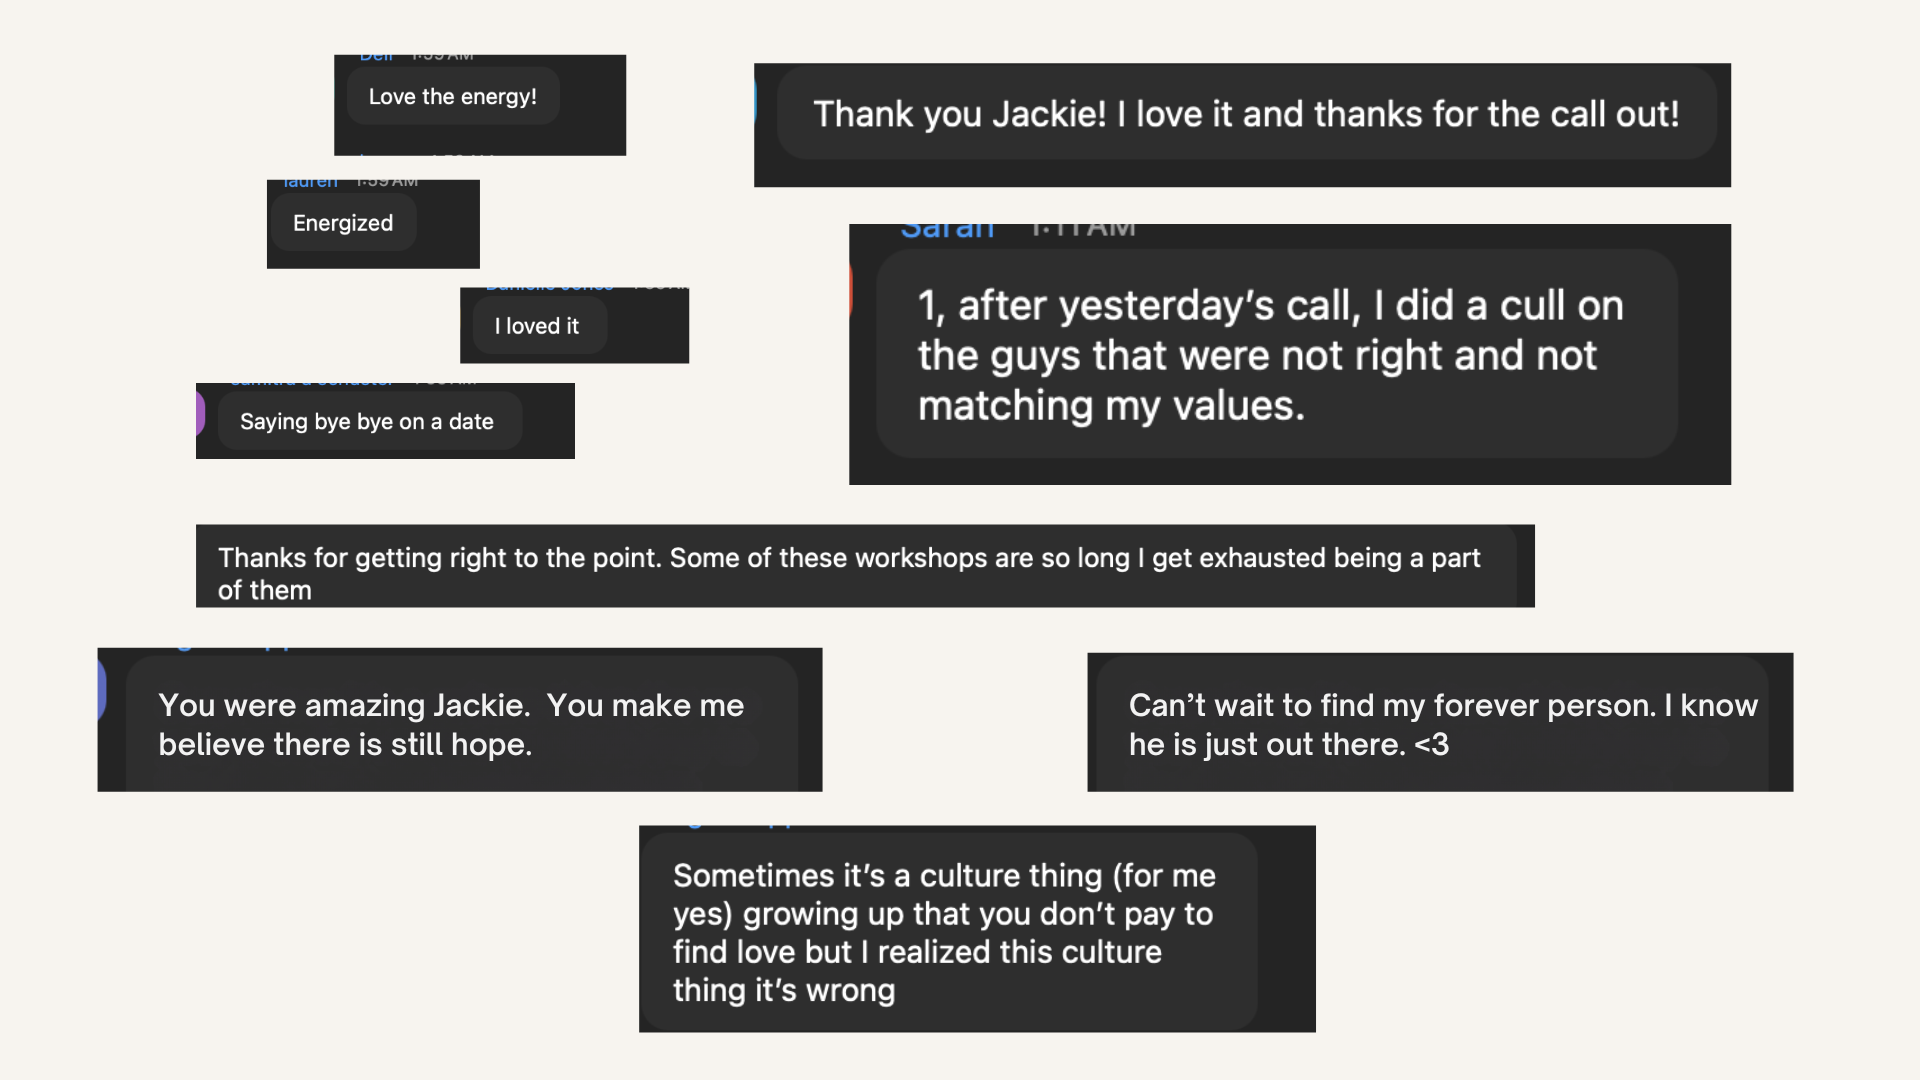Image resolution: width=1920 pixels, height=1080 pixels.
Task: Click the timestamp beside Sarah's name
Action: coord(1083,231)
